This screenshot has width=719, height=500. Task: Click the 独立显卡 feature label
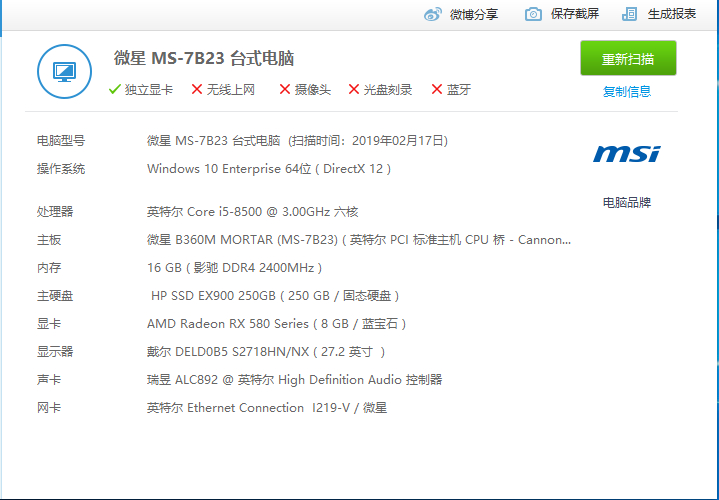point(149,89)
